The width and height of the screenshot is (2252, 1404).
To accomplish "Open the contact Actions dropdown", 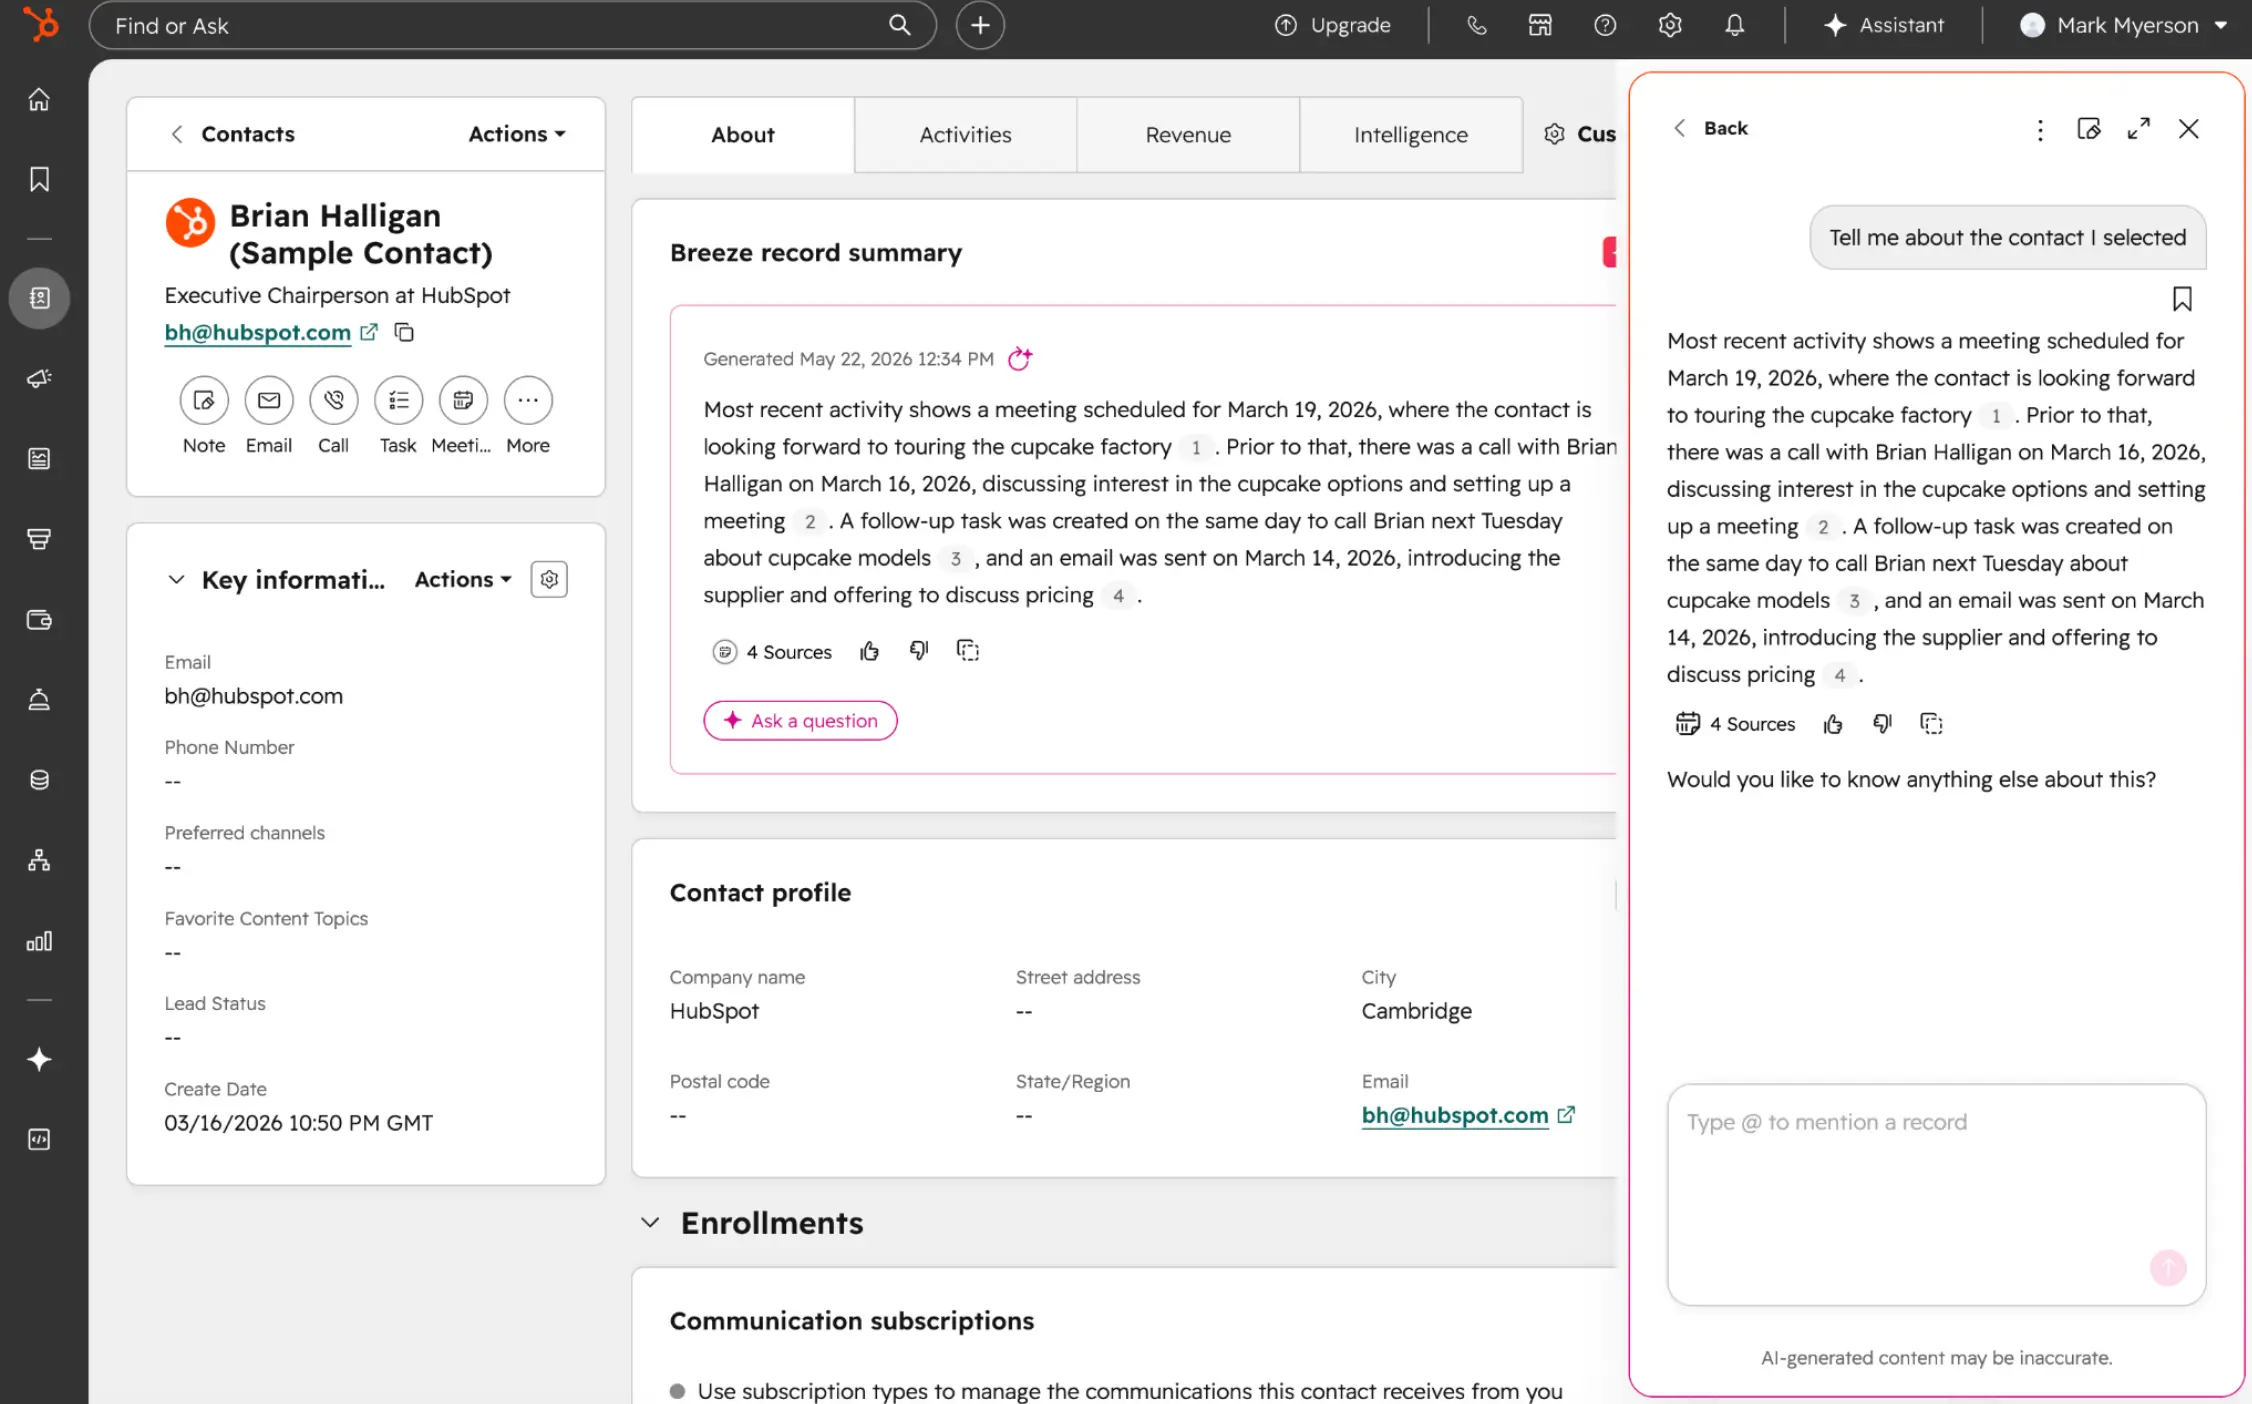I will (x=517, y=134).
